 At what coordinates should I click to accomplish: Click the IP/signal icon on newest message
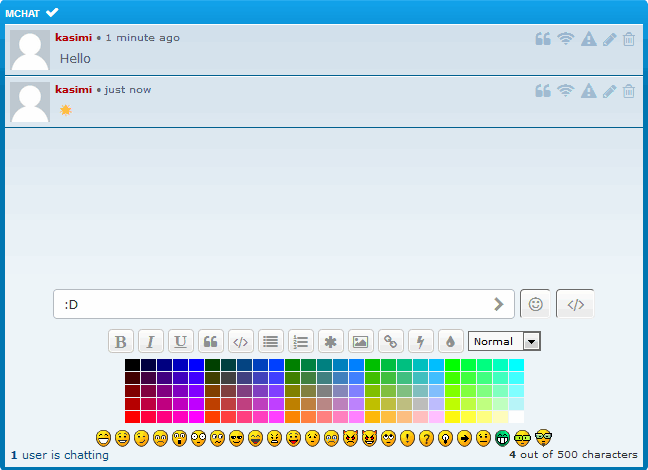(566, 91)
